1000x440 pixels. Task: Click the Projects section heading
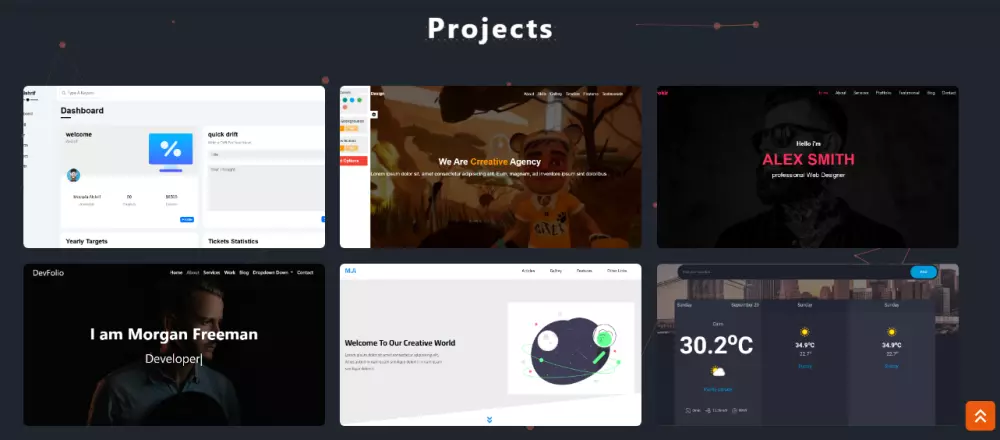[490, 29]
